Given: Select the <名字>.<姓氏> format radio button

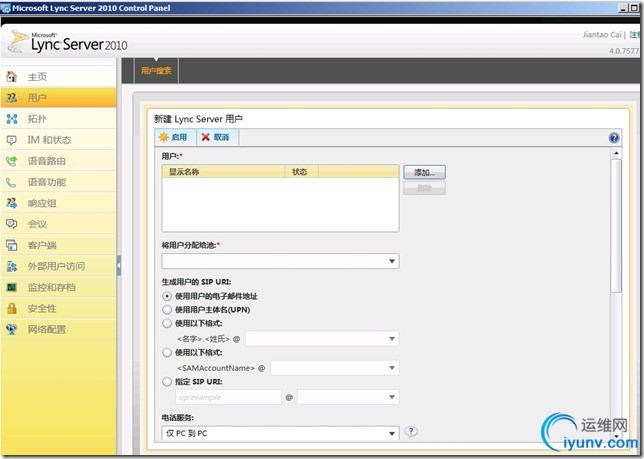Looking at the screenshot, I should point(167,324).
